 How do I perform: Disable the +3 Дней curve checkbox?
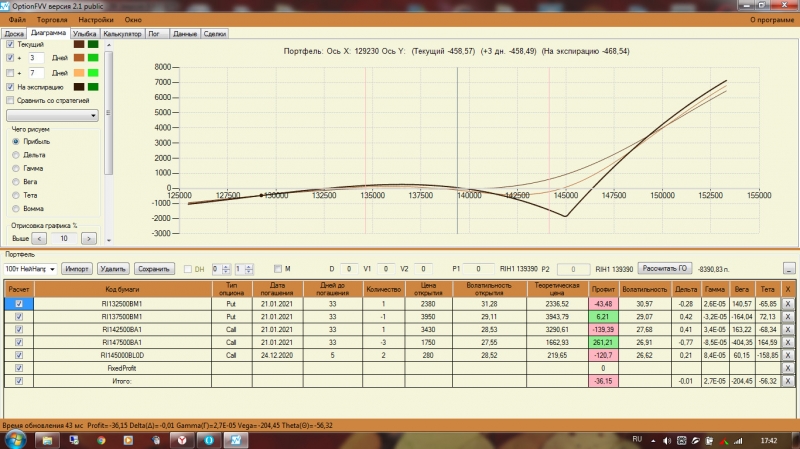tap(10, 58)
